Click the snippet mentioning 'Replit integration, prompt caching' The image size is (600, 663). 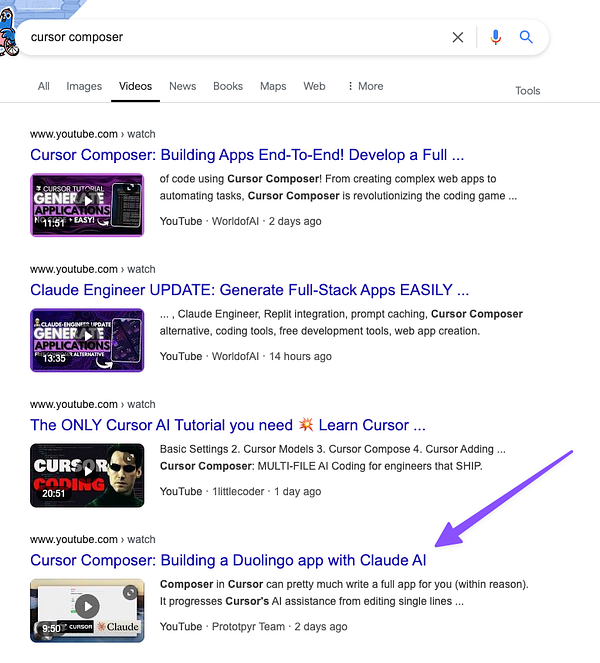[x=341, y=323]
